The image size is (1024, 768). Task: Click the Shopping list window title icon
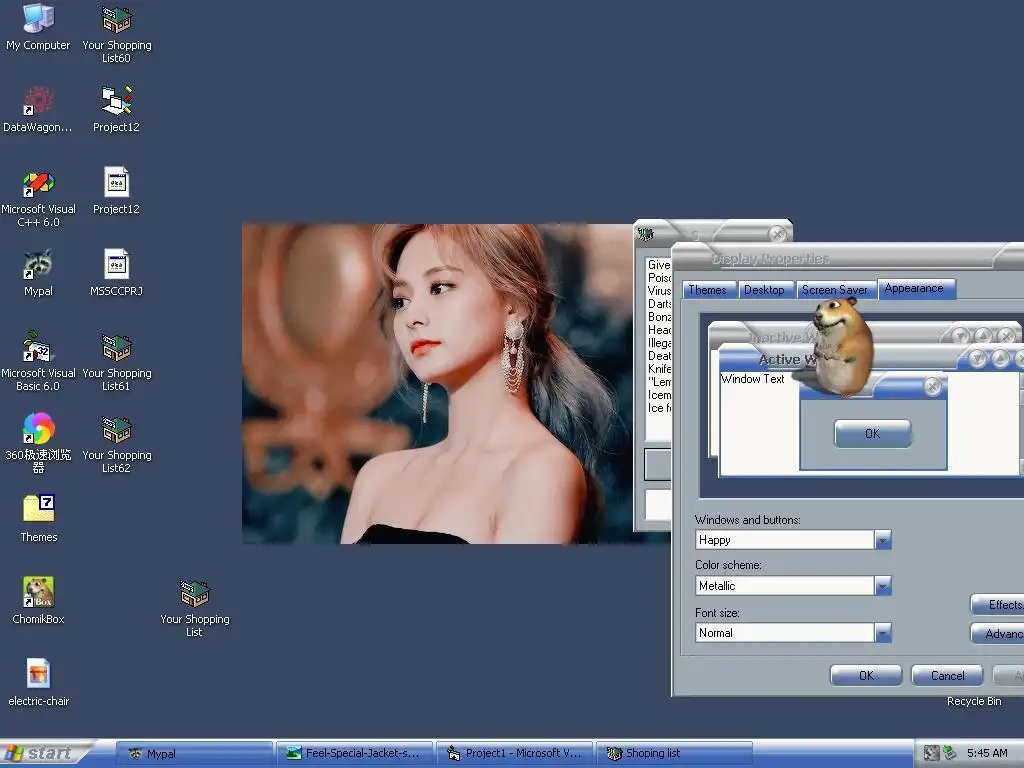646,234
